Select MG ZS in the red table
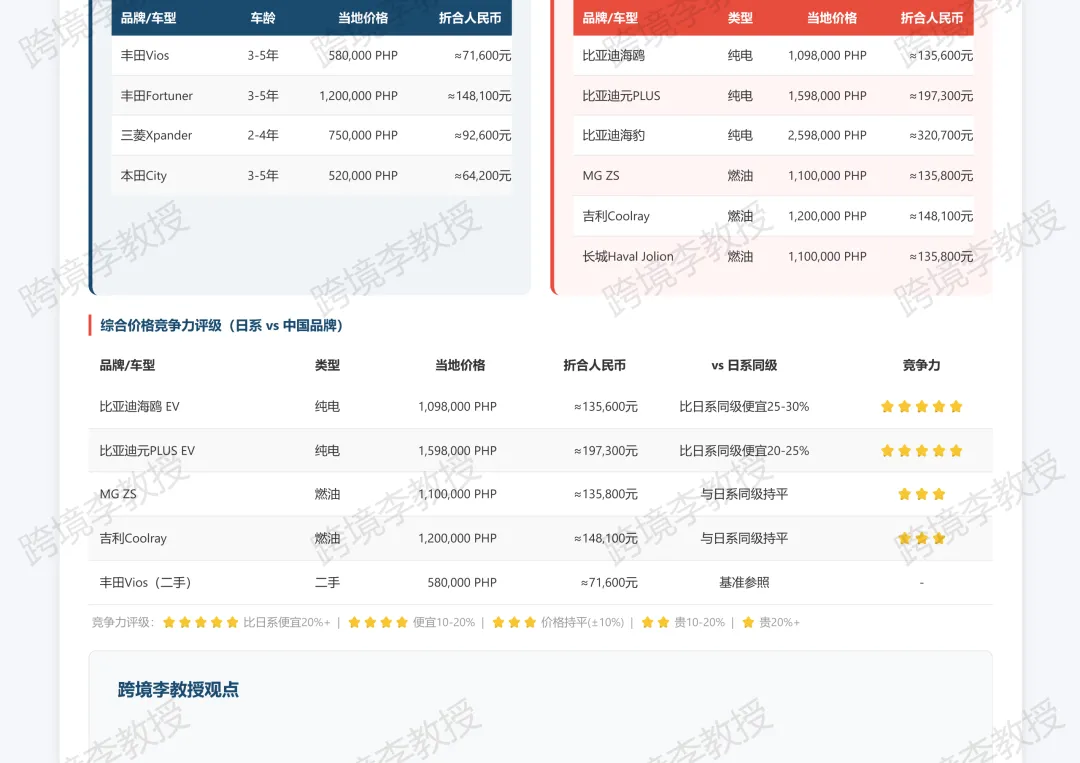 coord(601,176)
